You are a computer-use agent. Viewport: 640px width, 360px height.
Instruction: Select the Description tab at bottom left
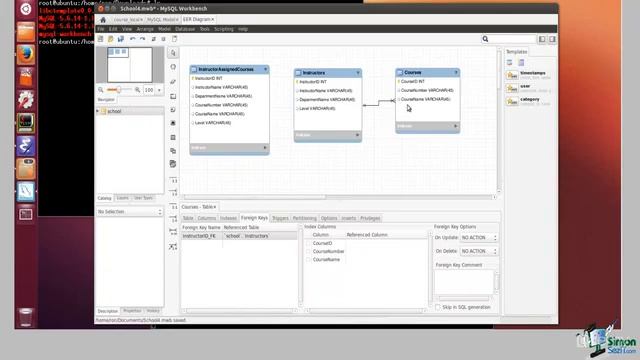pos(108,311)
